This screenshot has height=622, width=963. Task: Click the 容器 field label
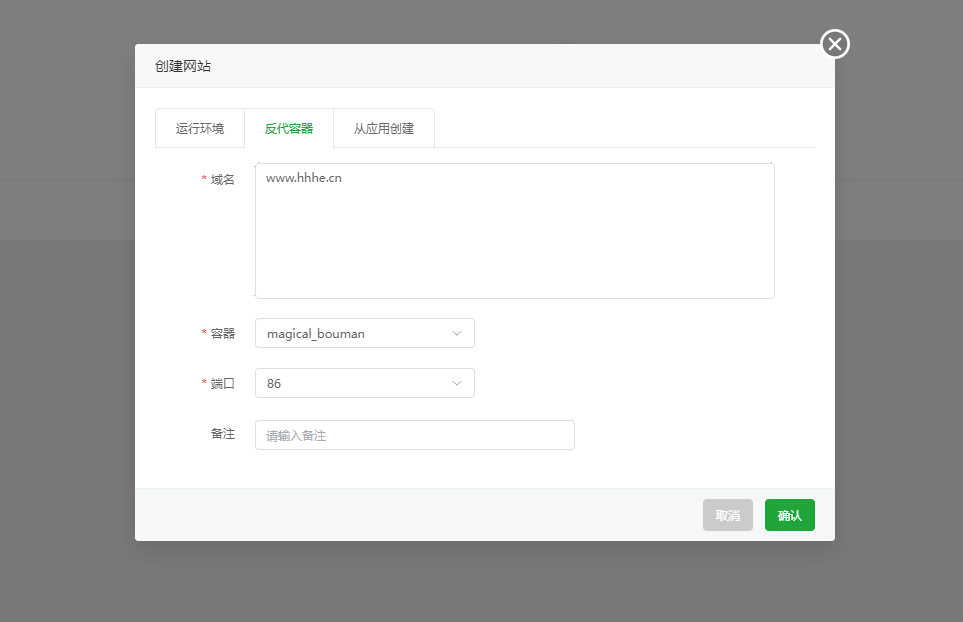pos(222,333)
